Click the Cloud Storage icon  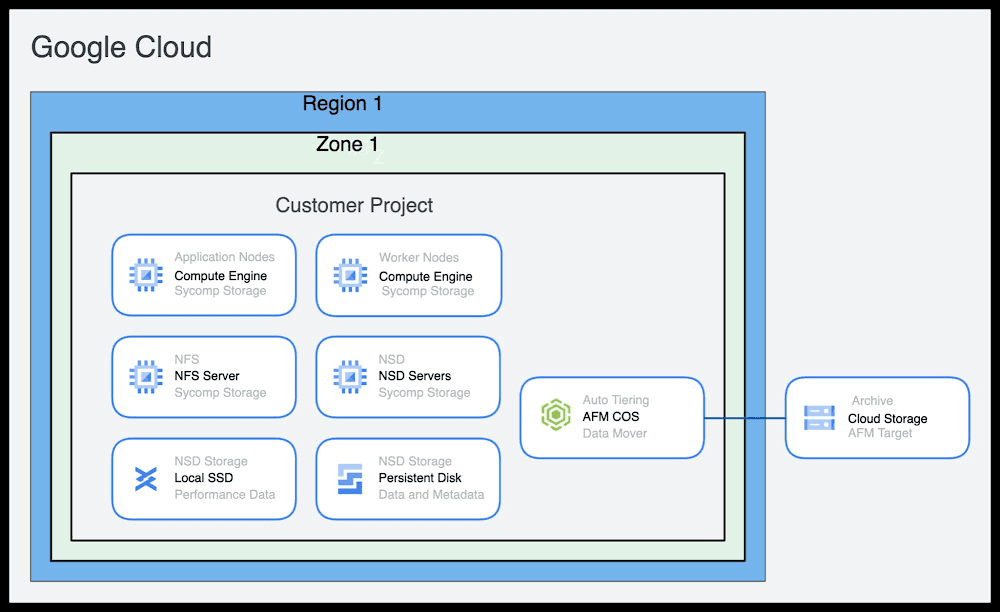pyautogui.click(x=820, y=418)
